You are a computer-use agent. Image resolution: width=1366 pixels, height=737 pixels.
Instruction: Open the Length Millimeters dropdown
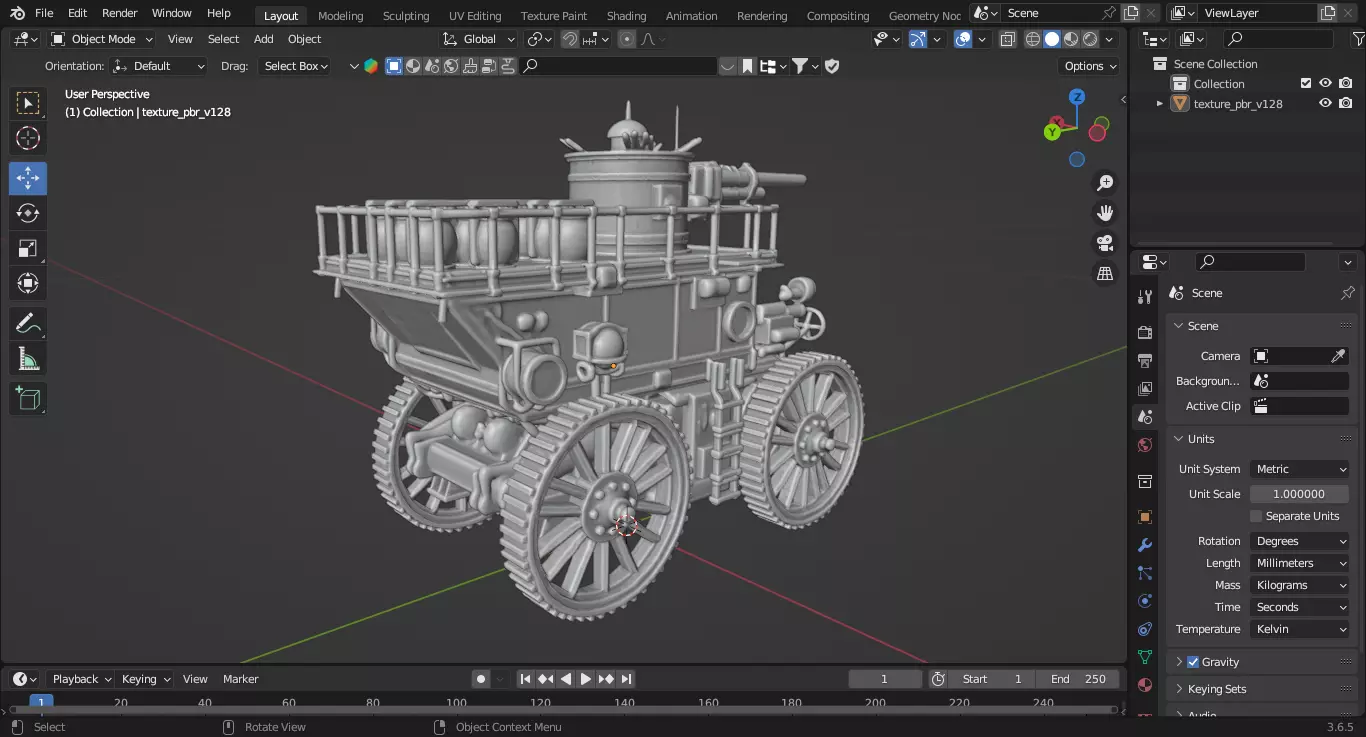pos(1299,563)
